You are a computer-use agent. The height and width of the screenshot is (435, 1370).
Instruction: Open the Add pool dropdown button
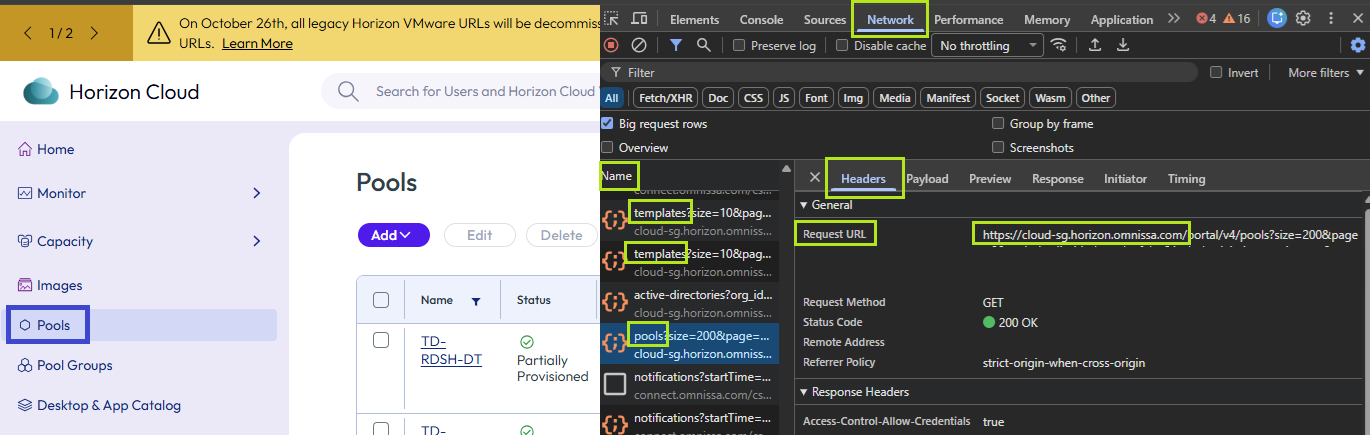pos(393,235)
